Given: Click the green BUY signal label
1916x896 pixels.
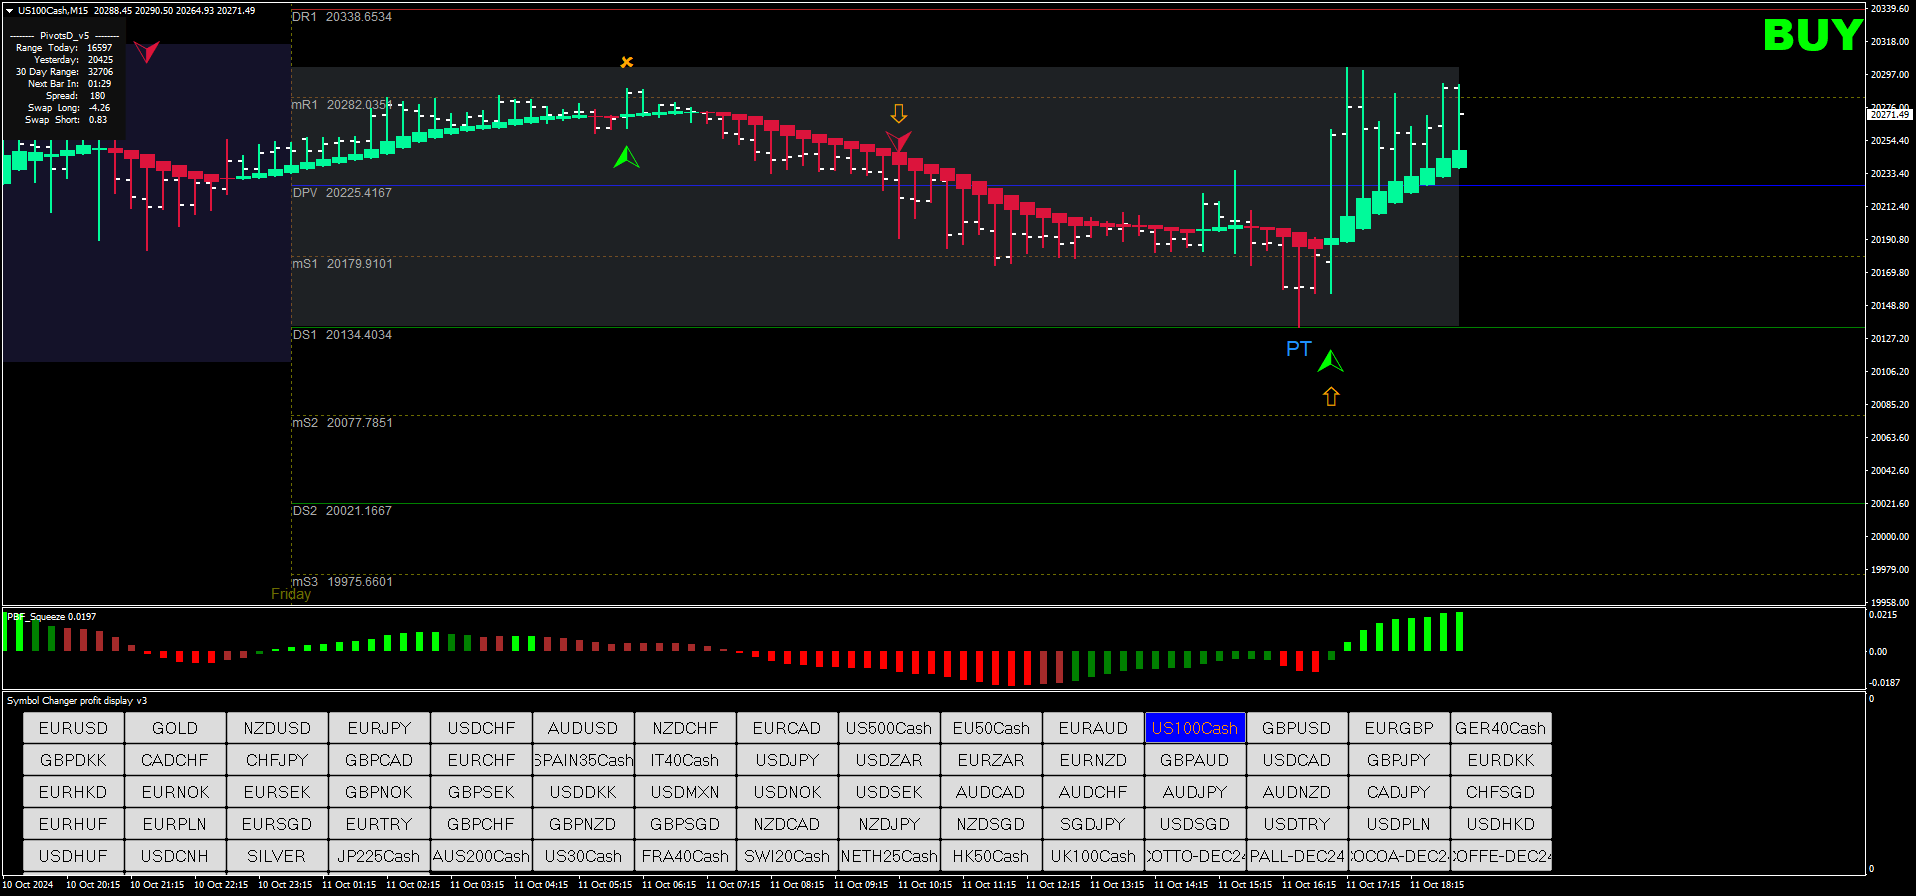Looking at the screenshot, I should [x=1811, y=36].
